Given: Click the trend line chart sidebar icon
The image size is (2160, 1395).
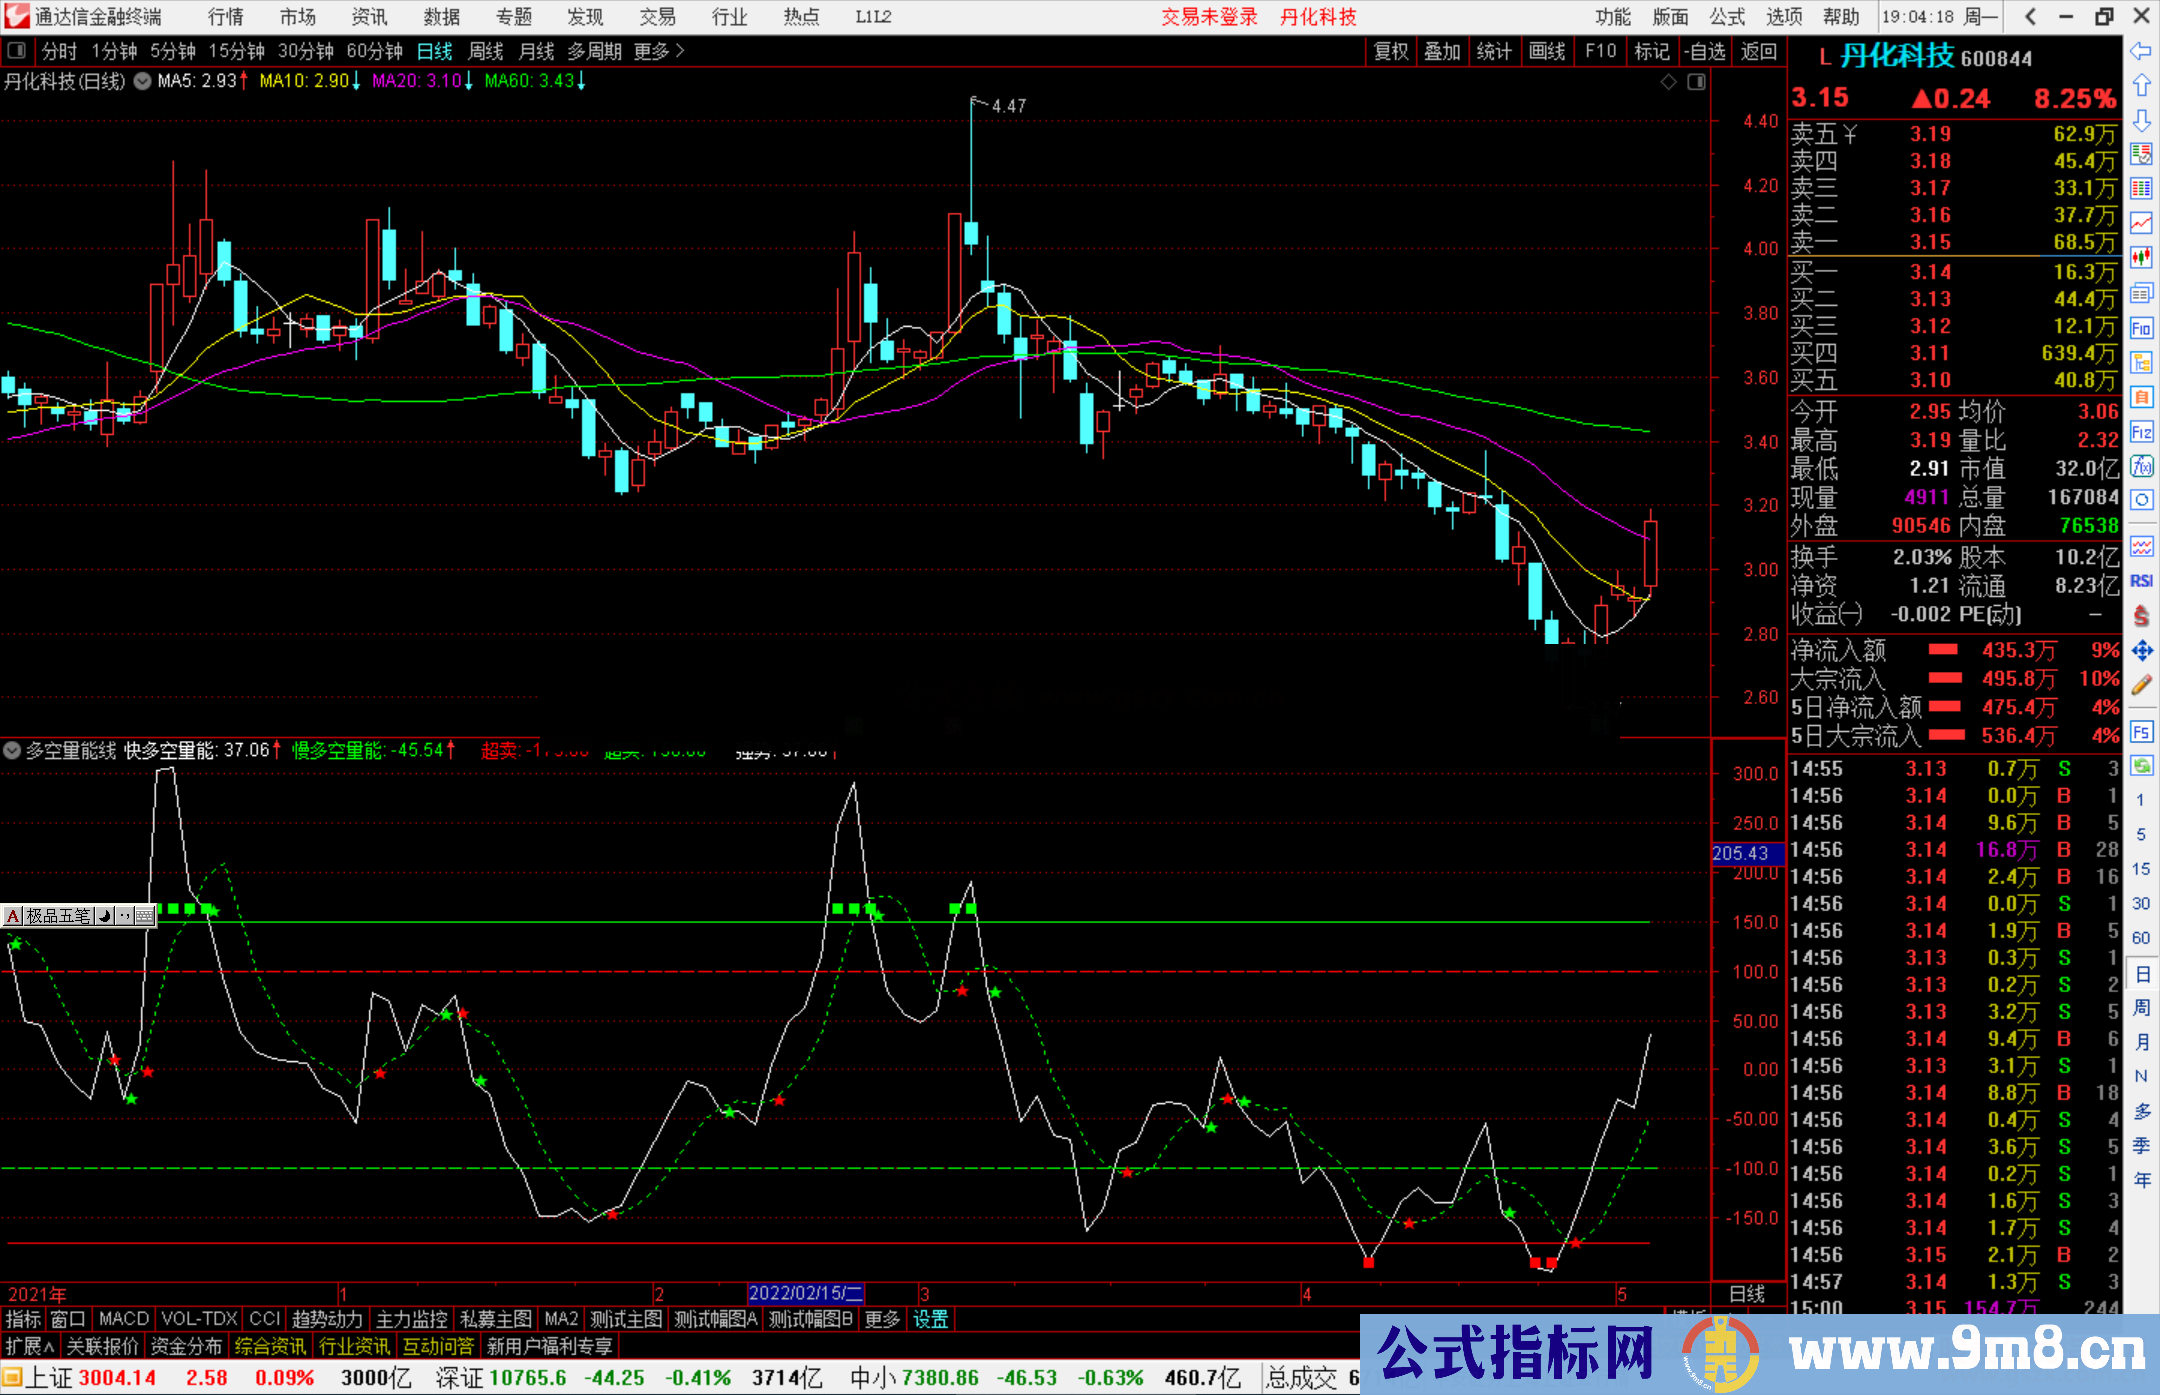Looking at the screenshot, I should pyautogui.click(x=2141, y=223).
